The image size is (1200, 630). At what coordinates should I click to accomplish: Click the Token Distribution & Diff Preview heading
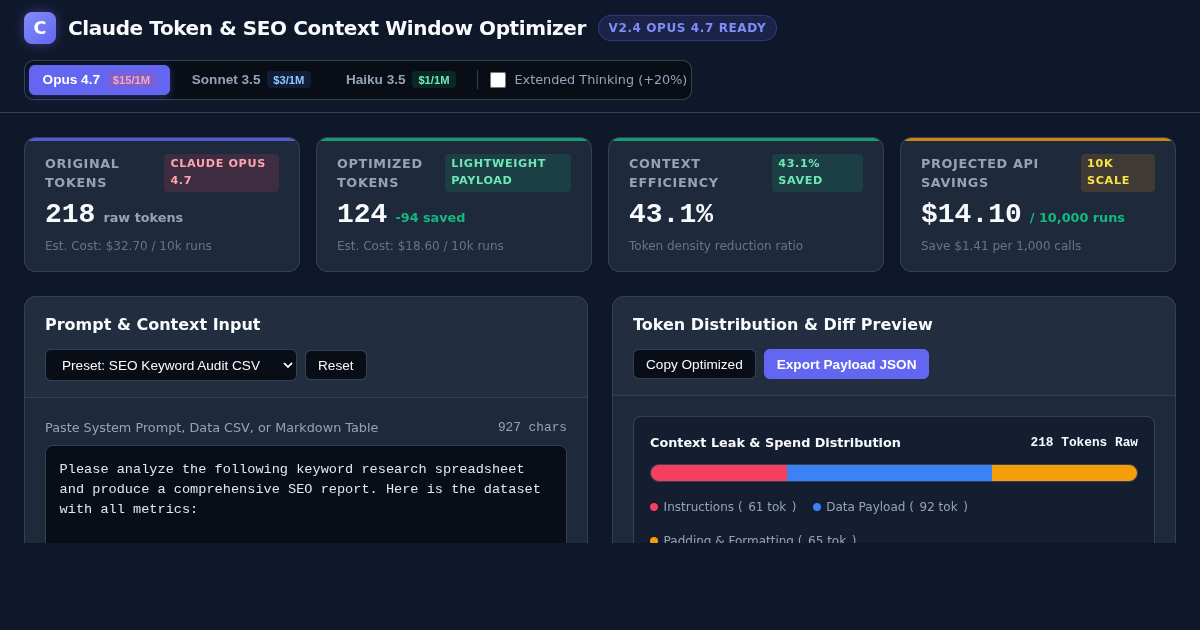coord(782,324)
